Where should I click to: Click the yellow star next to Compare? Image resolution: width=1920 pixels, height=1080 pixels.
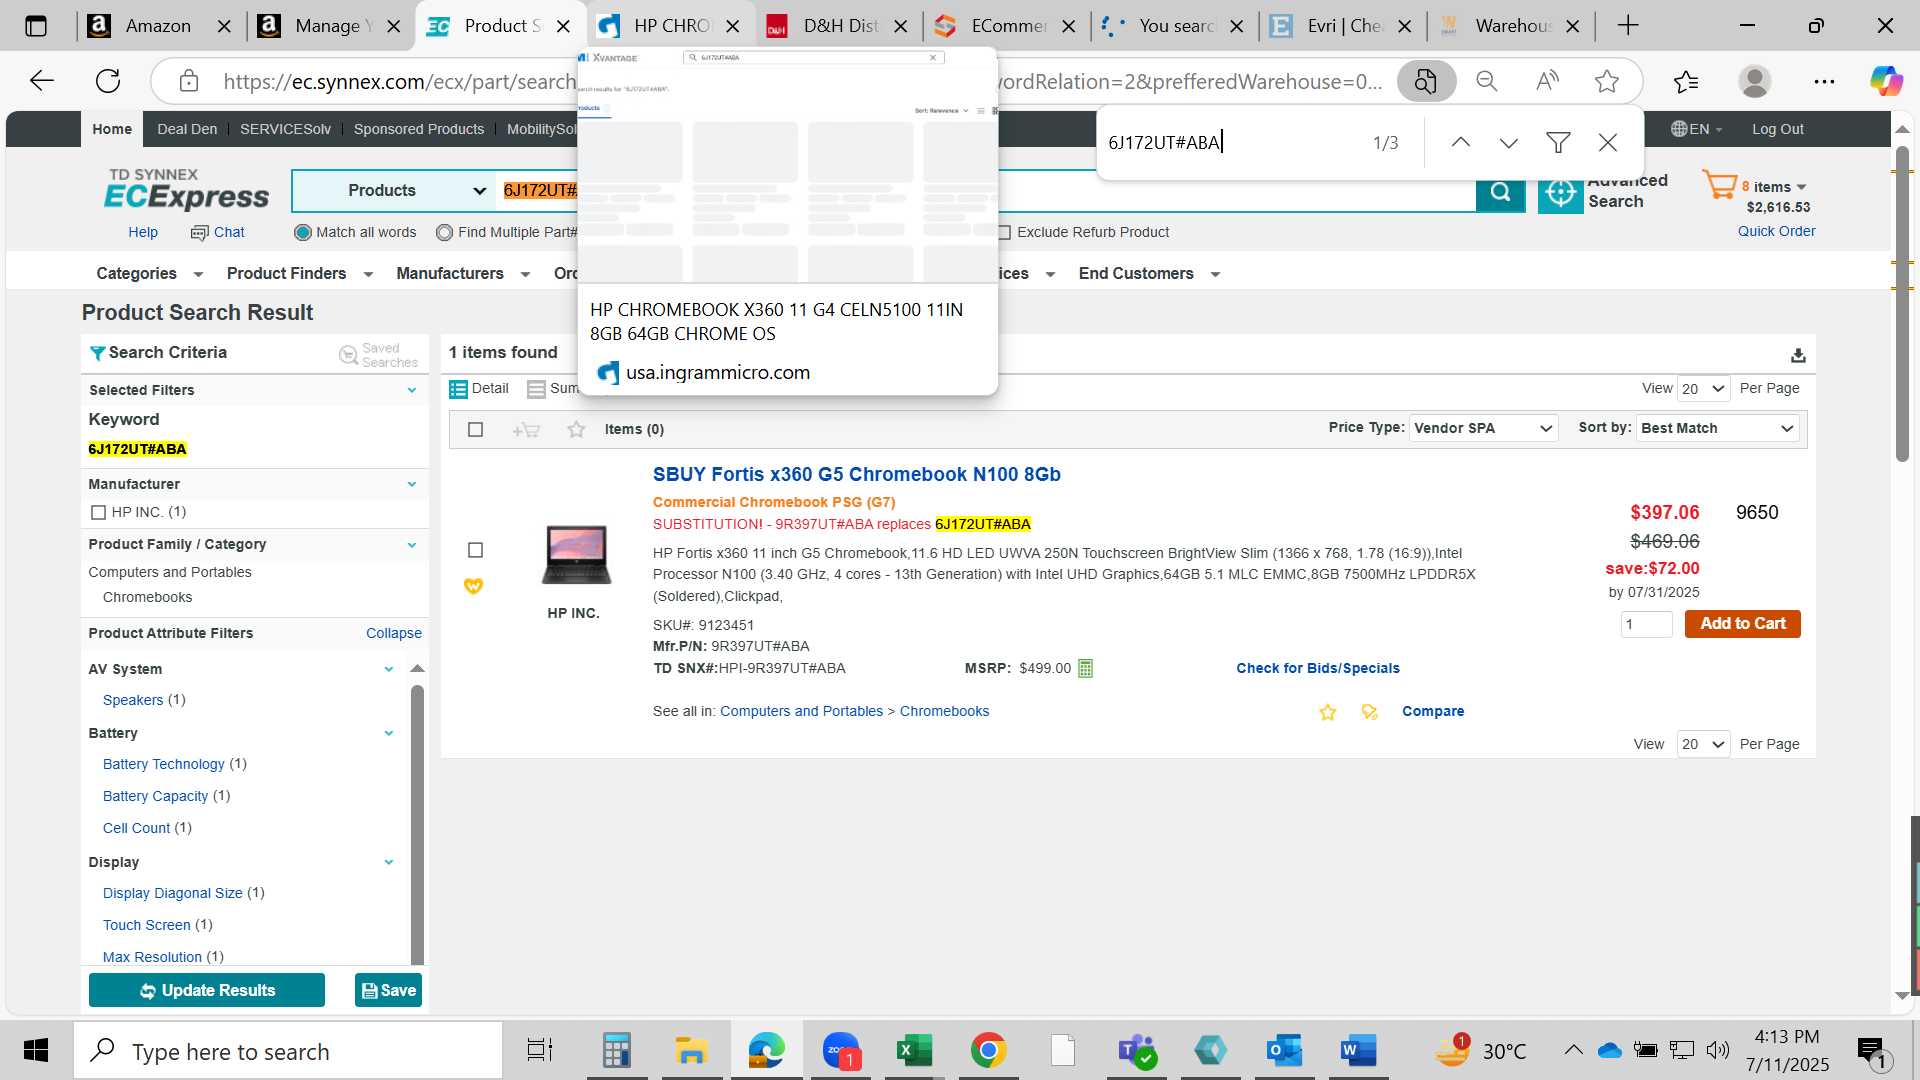pos(1327,712)
